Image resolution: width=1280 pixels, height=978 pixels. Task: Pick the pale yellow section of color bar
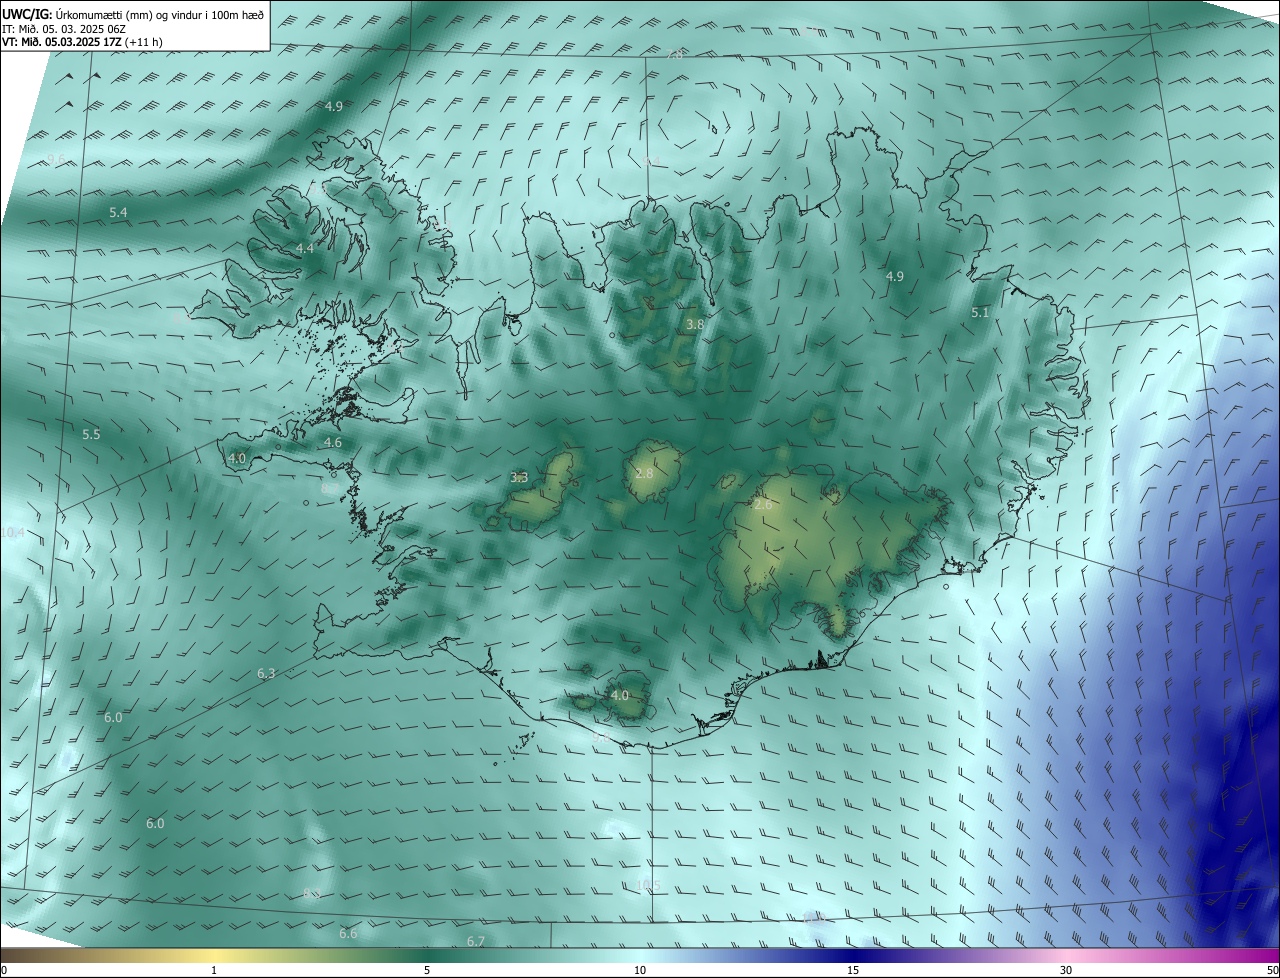click(214, 956)
